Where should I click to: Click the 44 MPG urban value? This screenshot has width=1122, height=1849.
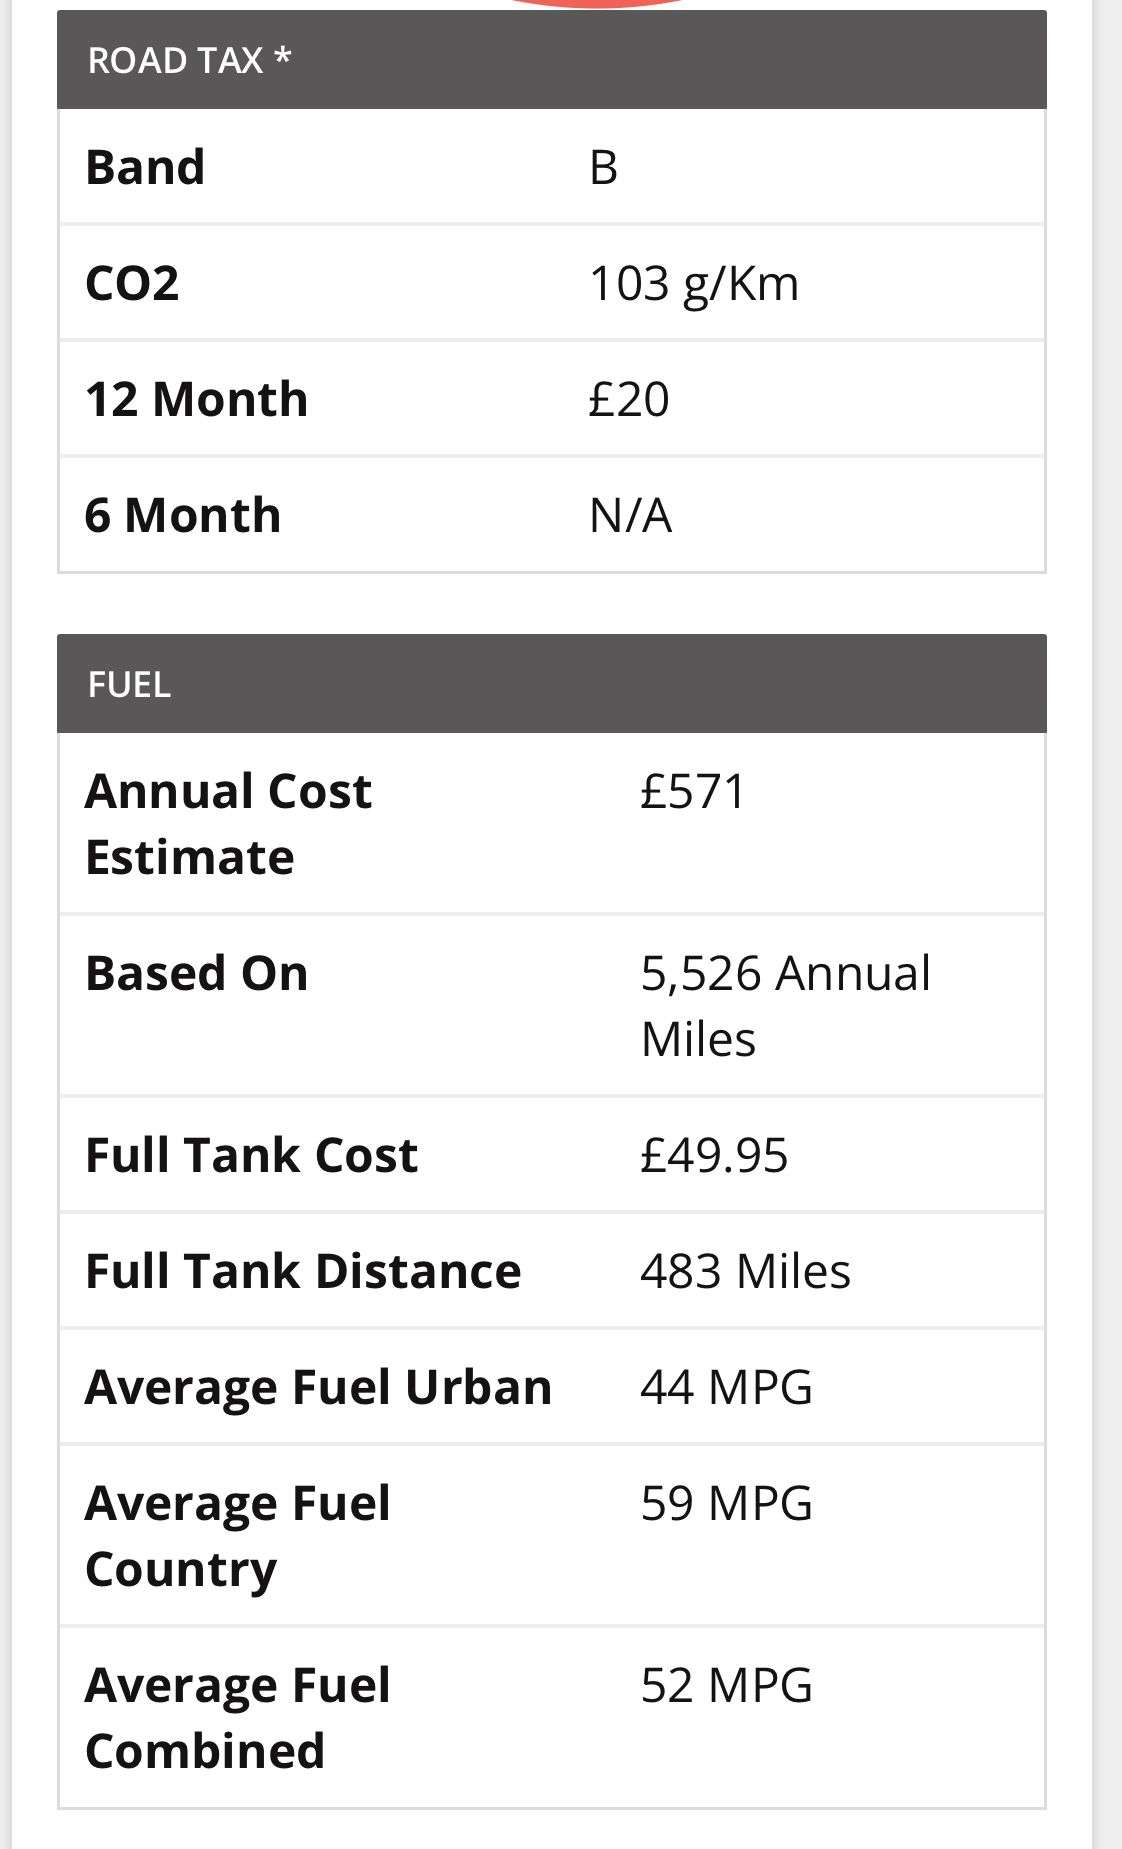pyautogui.click(x=726, y=1387)
